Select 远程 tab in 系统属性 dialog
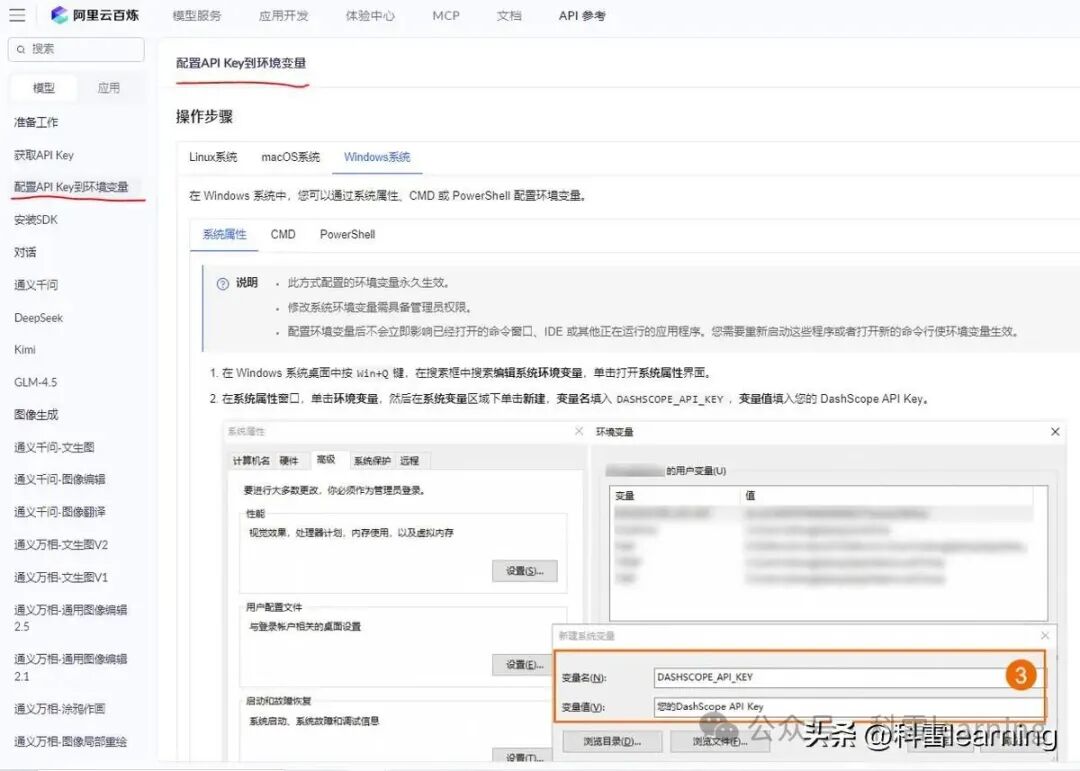The image size is (1080, 771). tap(409, 460)
